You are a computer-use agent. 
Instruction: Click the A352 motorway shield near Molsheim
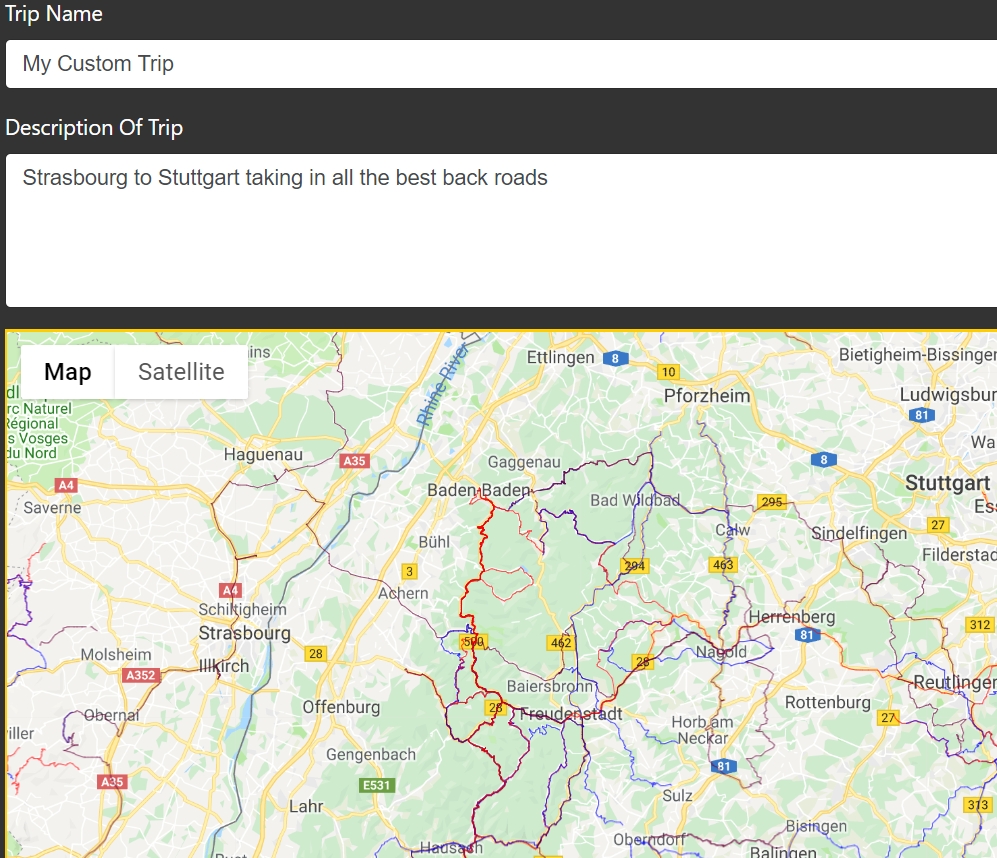click(x=141, y=675)
